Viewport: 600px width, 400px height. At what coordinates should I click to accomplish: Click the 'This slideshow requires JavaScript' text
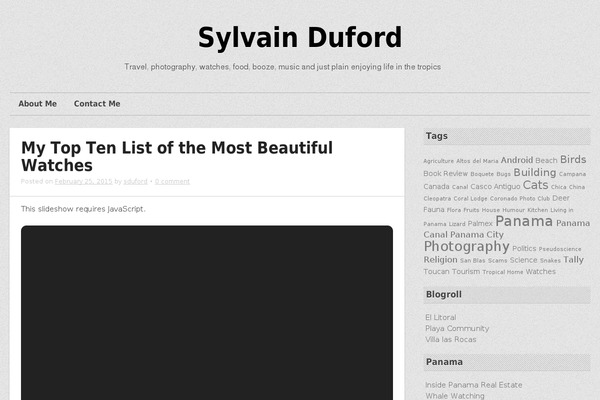coord(83,209)
